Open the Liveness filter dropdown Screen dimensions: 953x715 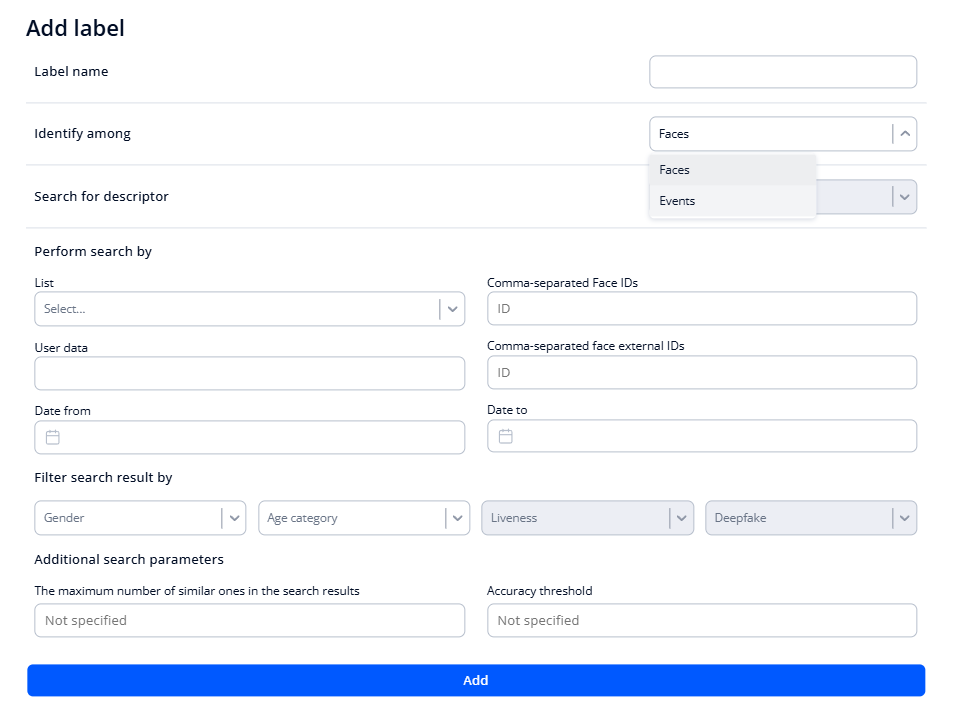(681, 517)
